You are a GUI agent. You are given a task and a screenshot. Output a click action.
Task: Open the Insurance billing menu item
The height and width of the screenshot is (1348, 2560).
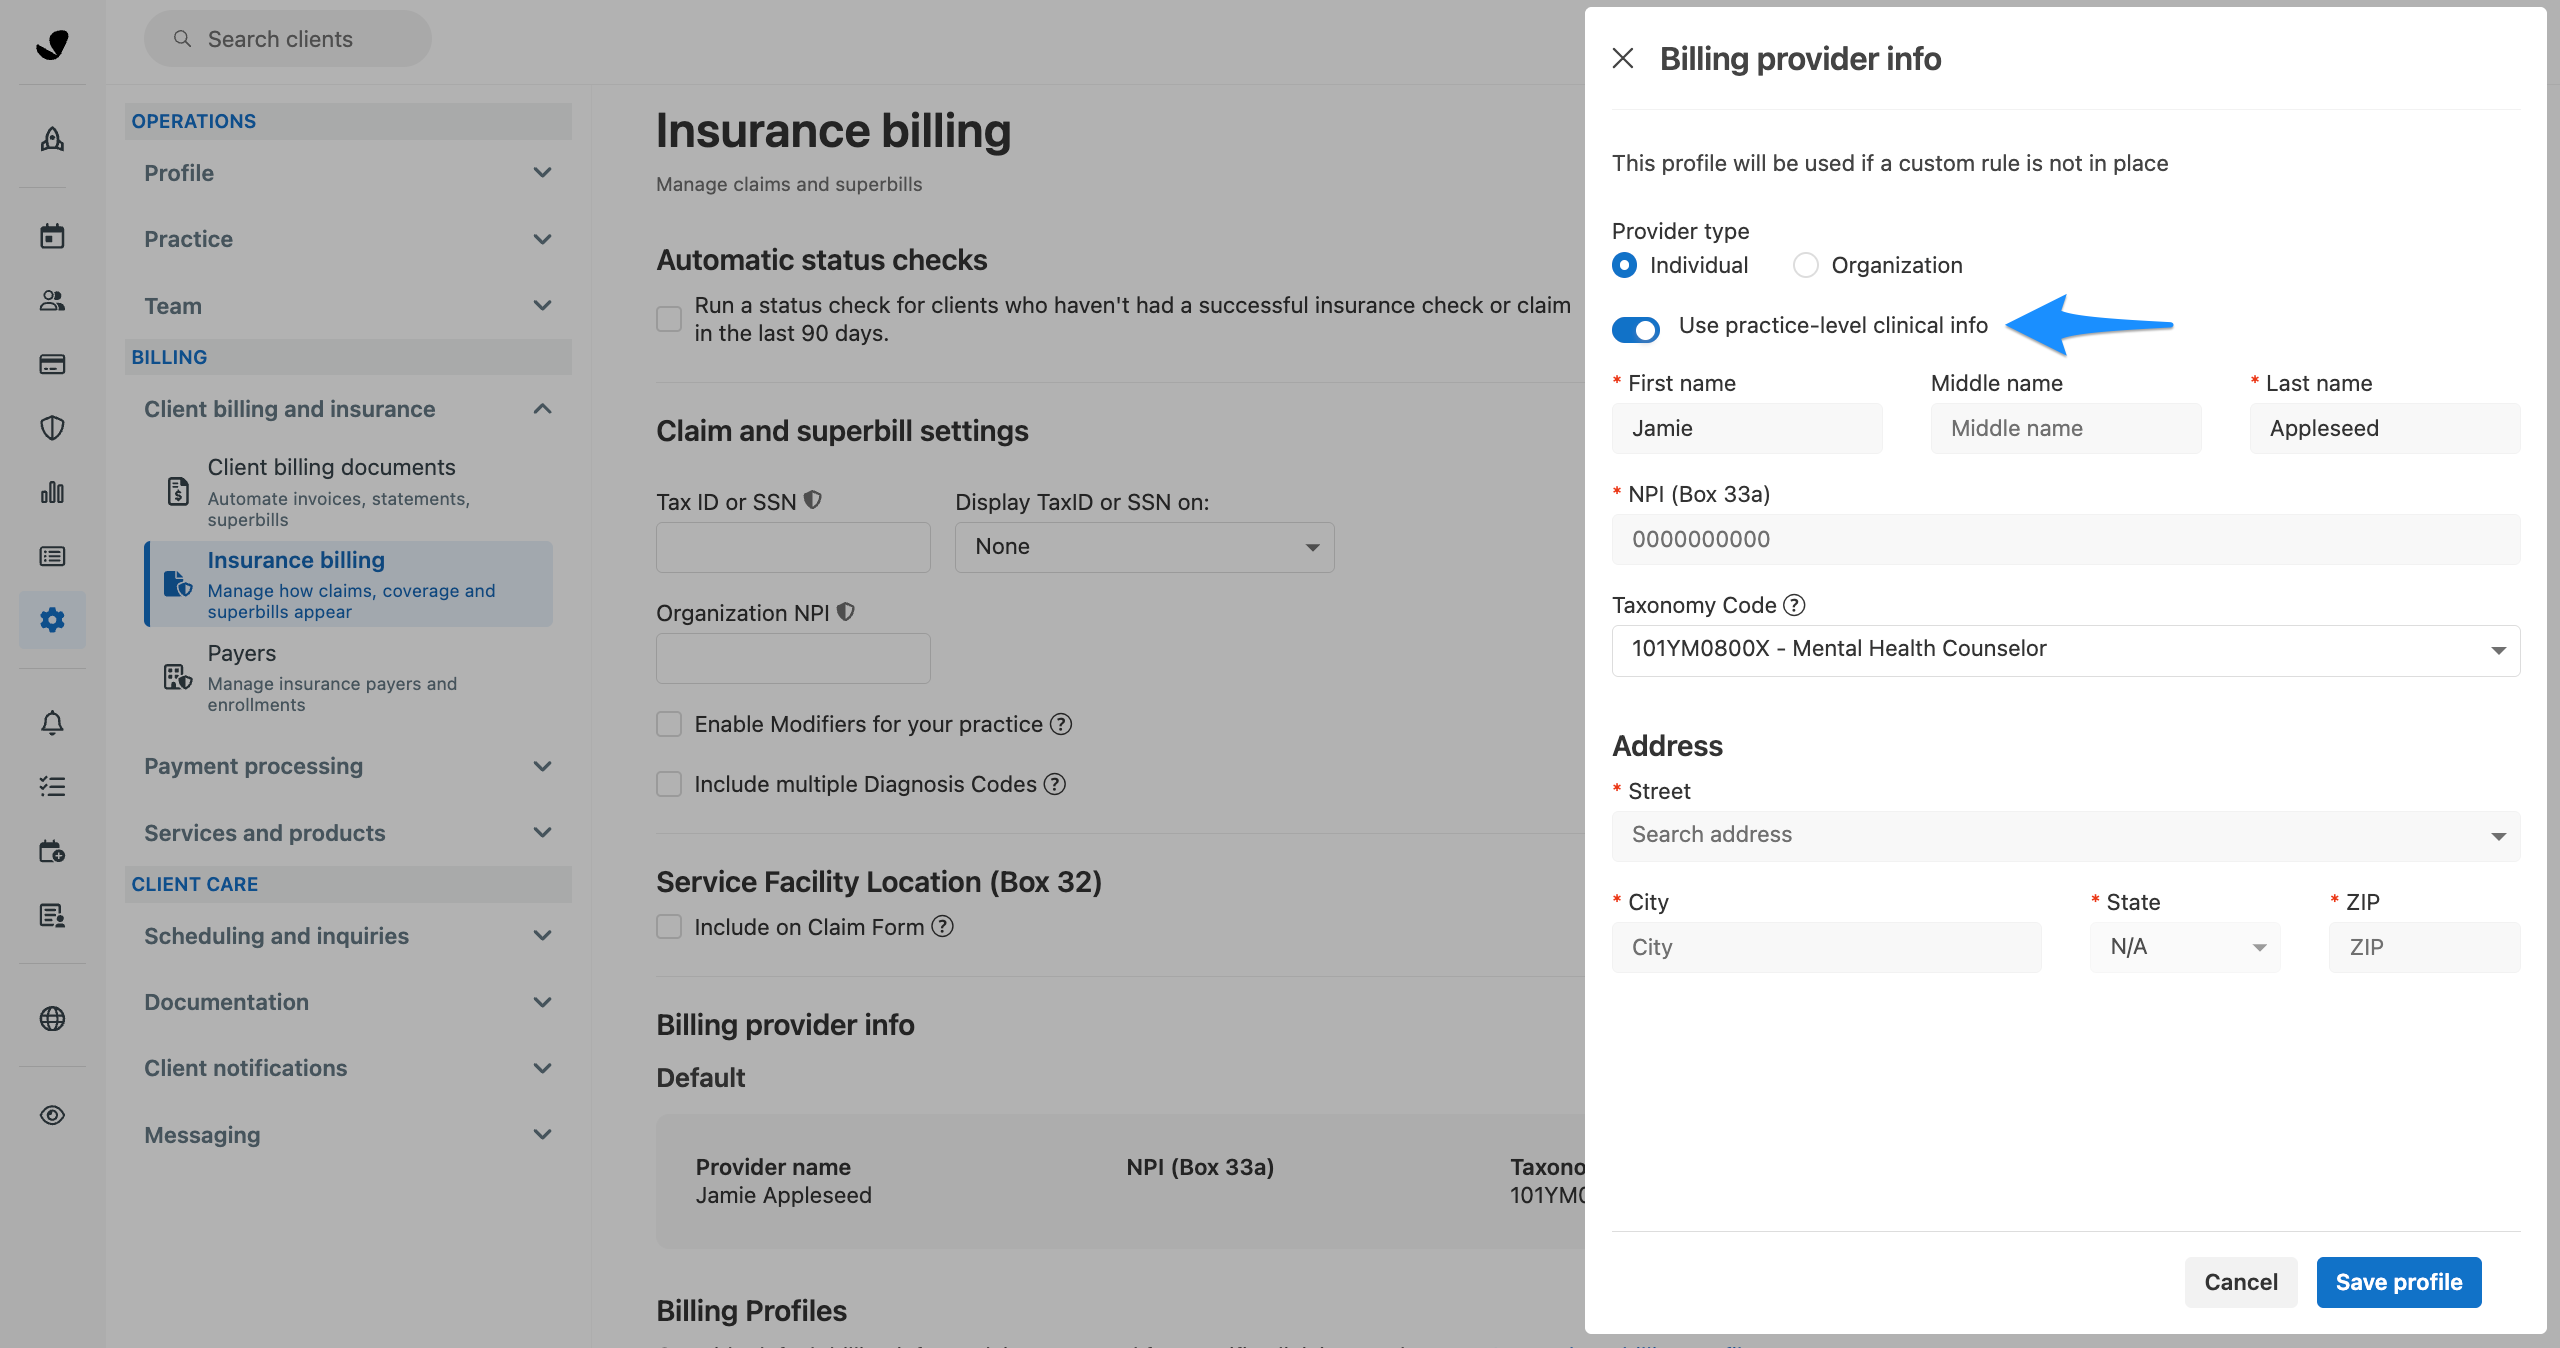349,584
